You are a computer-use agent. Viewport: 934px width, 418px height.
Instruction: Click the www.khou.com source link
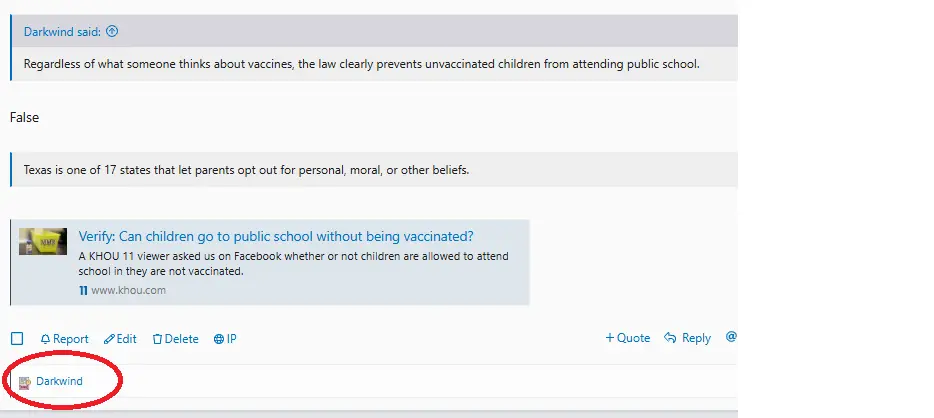128,290
